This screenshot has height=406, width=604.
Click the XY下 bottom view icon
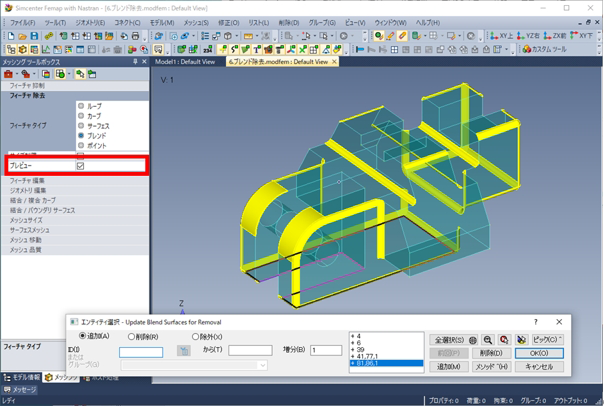click(581, 36)
